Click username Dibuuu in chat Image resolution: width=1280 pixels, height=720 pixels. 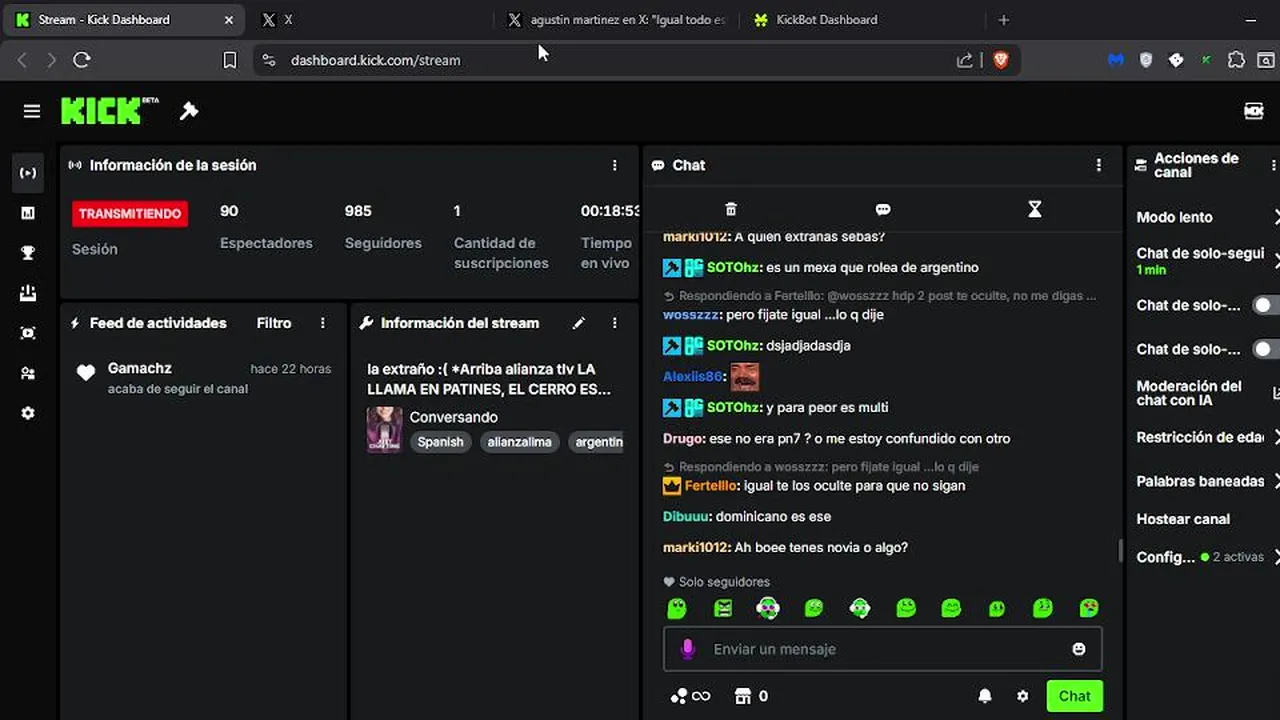(687, 517)
